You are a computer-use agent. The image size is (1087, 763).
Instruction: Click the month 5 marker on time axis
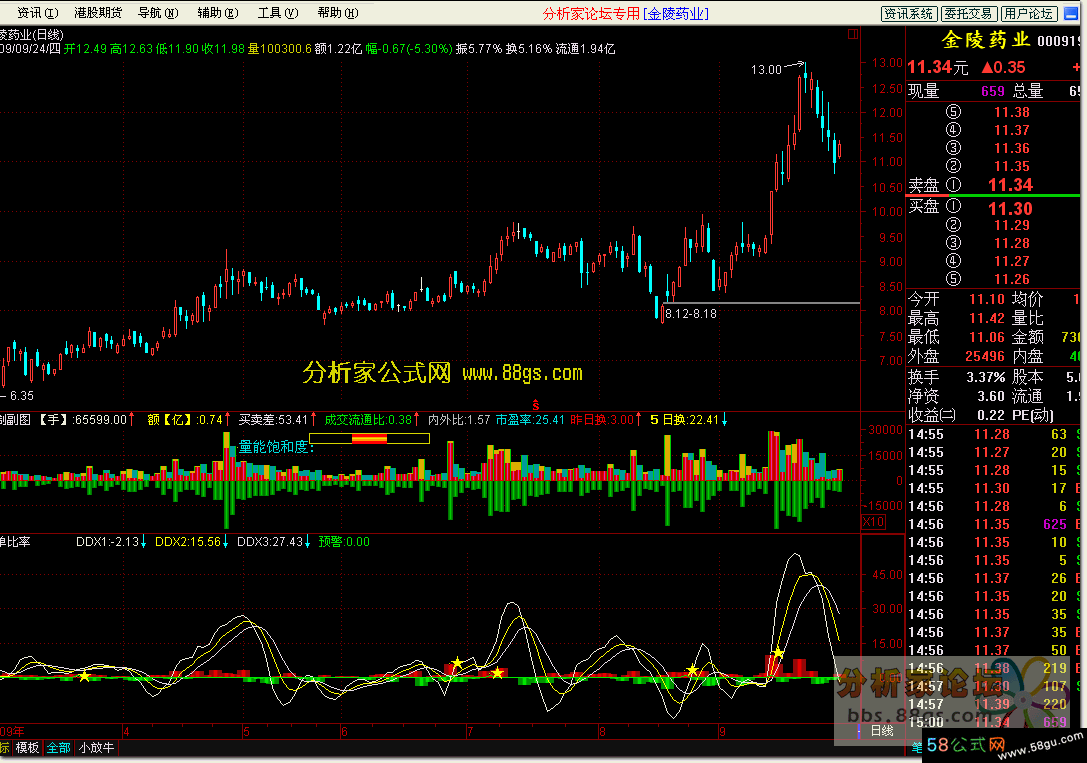click(246, 732)
